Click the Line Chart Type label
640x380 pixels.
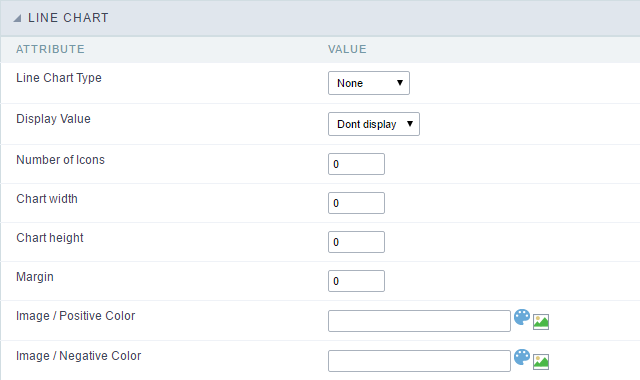(59, 78)
